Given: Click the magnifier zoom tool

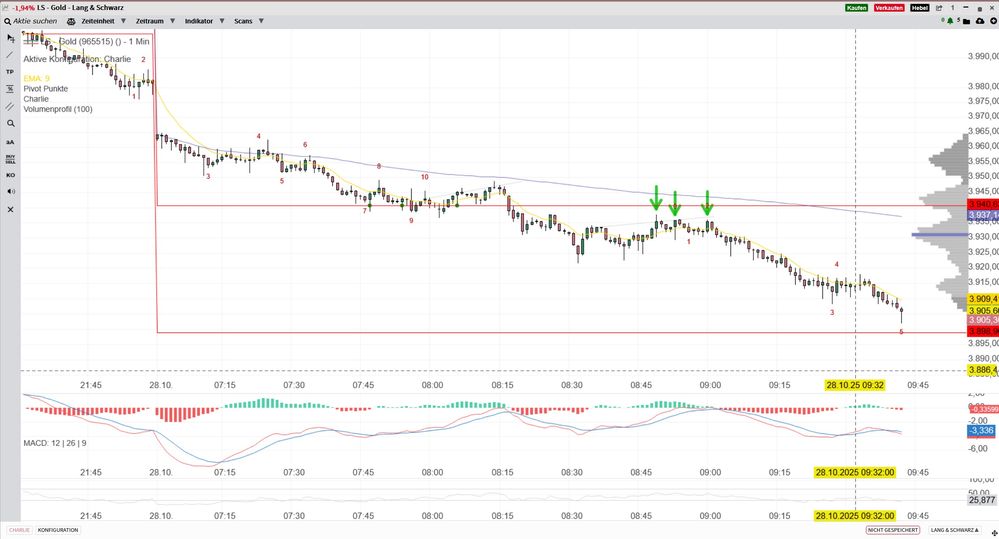Looking at the screenshot, I should point(10,123).
